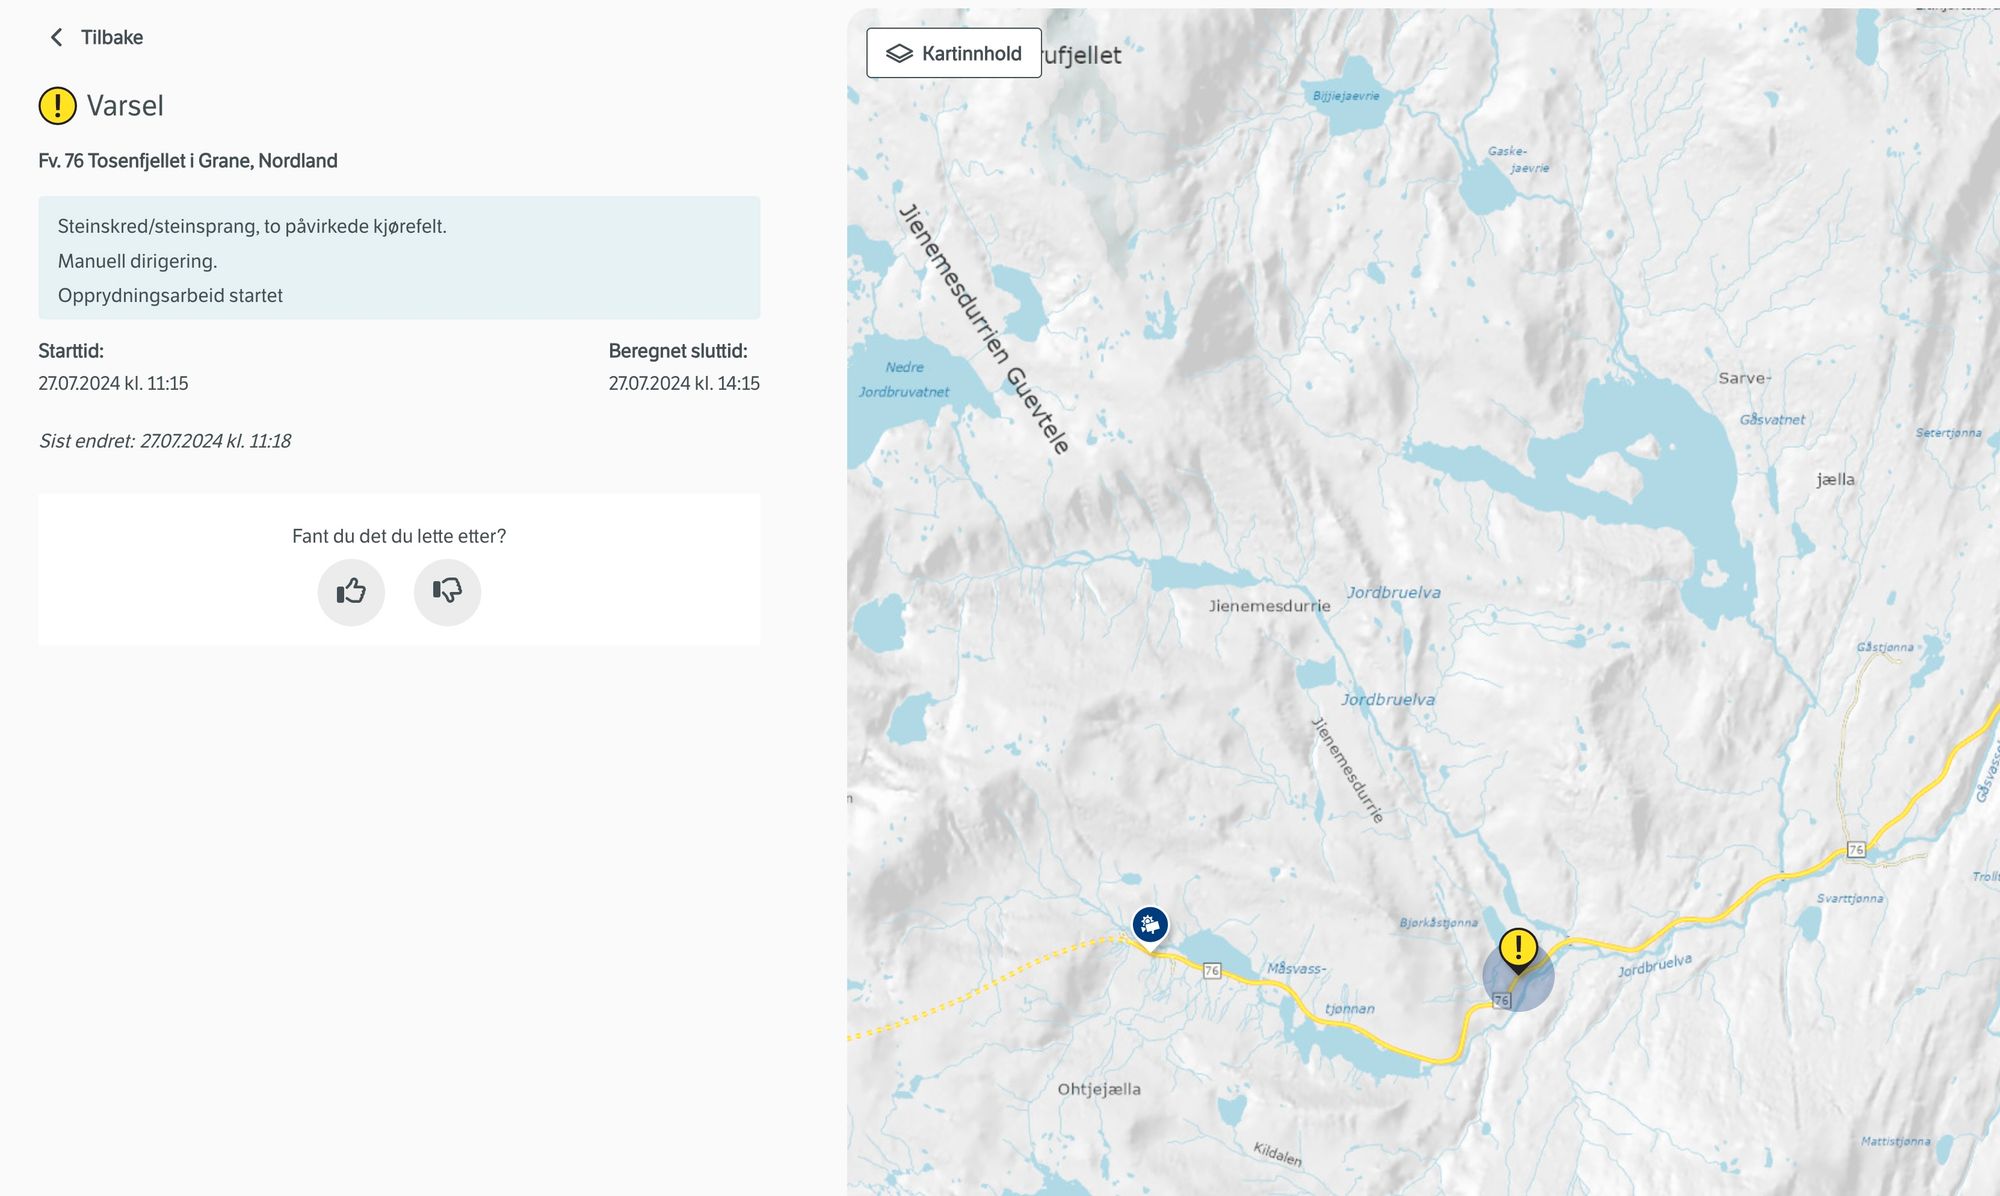2000x1196 pixels.
Task: Click road 76 shield inside blue circle
Action: click(x=1501, y=1000)
